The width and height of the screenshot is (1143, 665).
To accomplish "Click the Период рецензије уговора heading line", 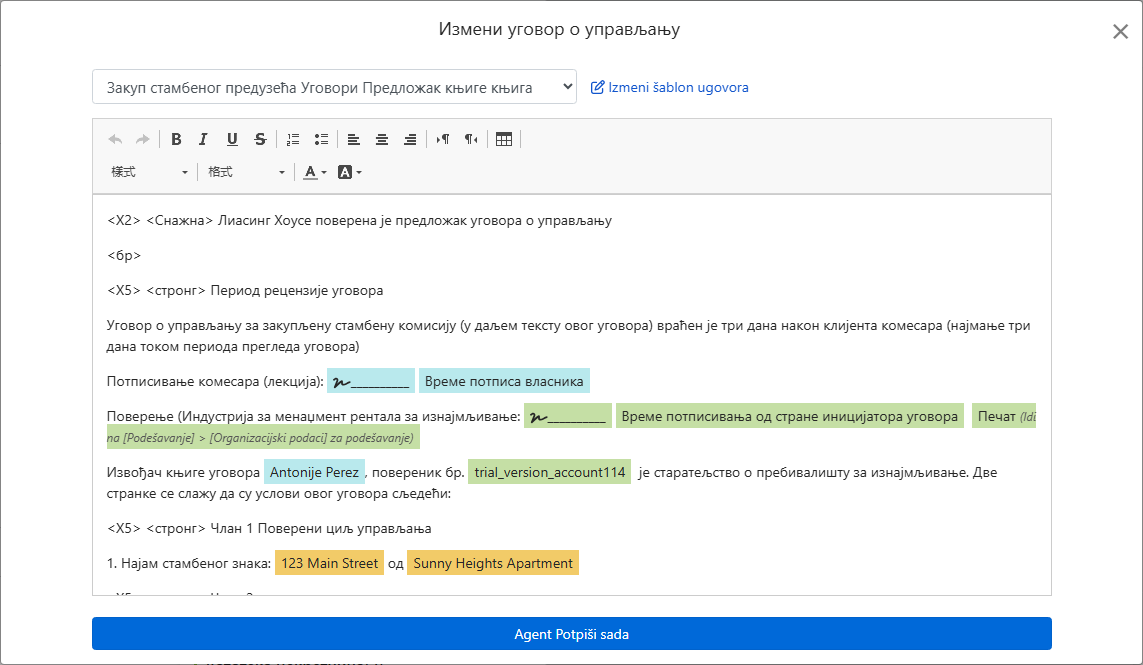I will tap(245, 290).
